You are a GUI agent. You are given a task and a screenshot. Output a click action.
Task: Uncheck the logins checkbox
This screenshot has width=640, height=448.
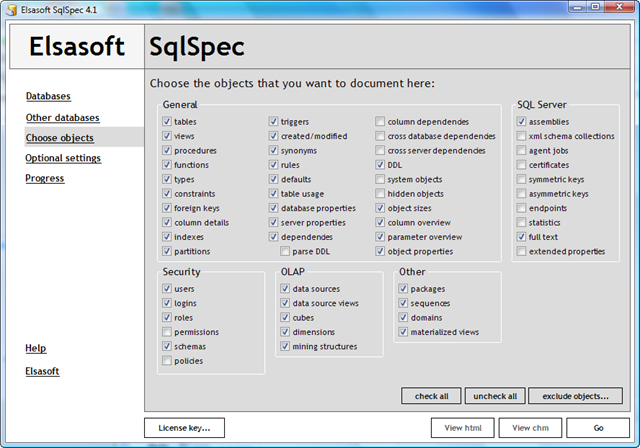(167, 303)
